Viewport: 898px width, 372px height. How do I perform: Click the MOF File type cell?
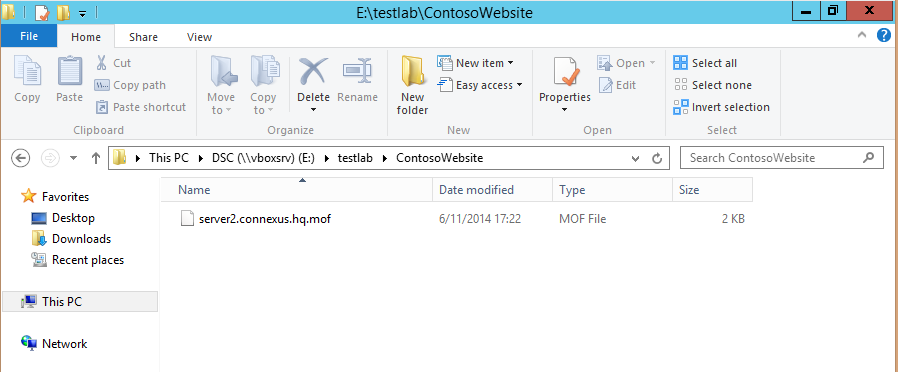pyautogui.click(x=582, y=219)
